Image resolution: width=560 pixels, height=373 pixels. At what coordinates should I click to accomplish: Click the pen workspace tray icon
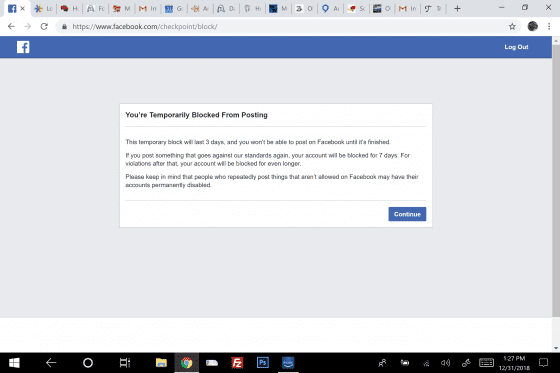point(466,363)
